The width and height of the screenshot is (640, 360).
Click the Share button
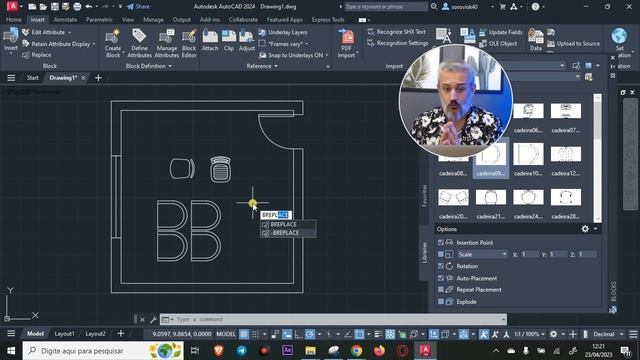pyautogui.click(x=138, y=7)
